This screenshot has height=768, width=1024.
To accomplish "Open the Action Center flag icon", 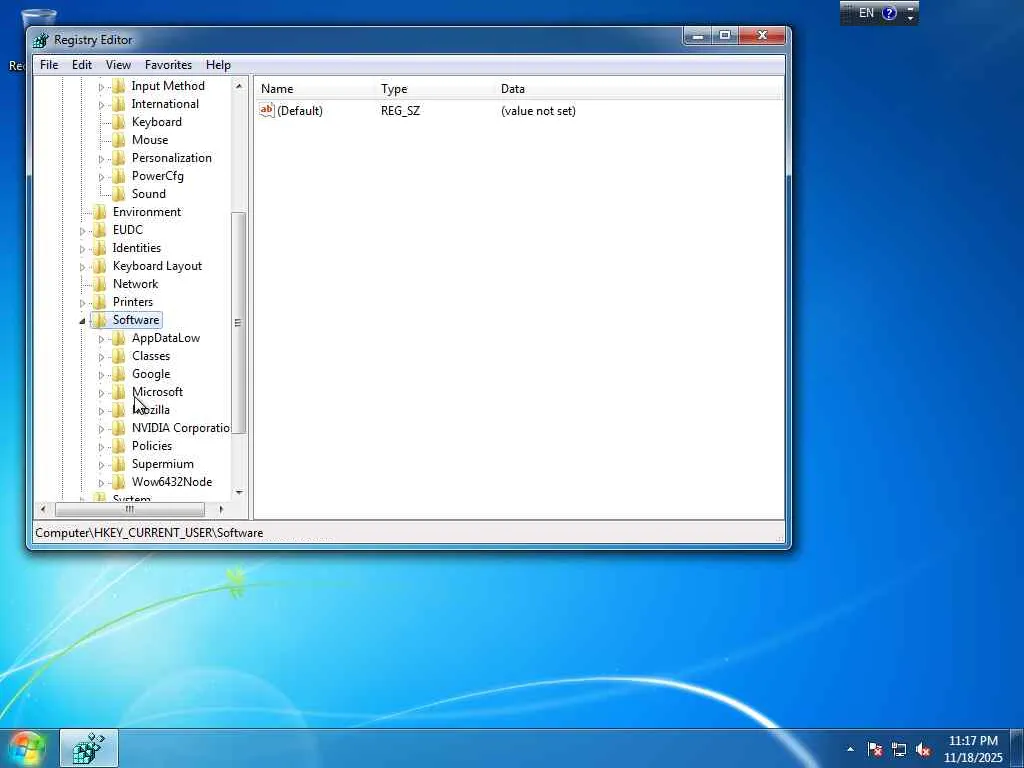I will point(874,750).
